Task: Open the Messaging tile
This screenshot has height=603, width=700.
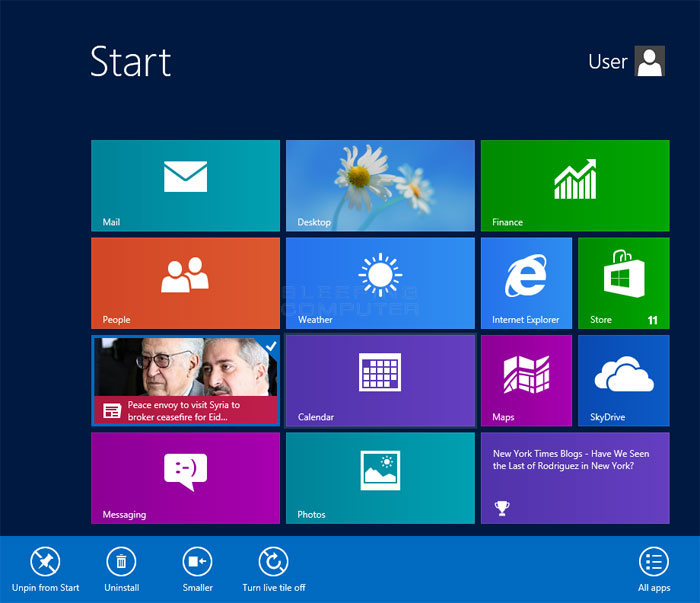Action: click(x=185, y=478)
